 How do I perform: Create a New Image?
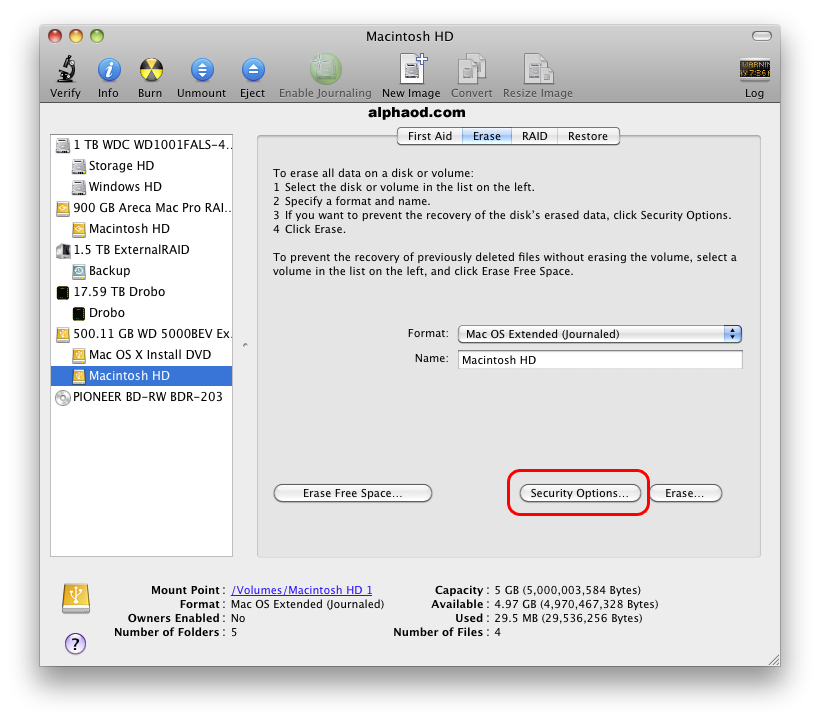[x=413, y=68]
